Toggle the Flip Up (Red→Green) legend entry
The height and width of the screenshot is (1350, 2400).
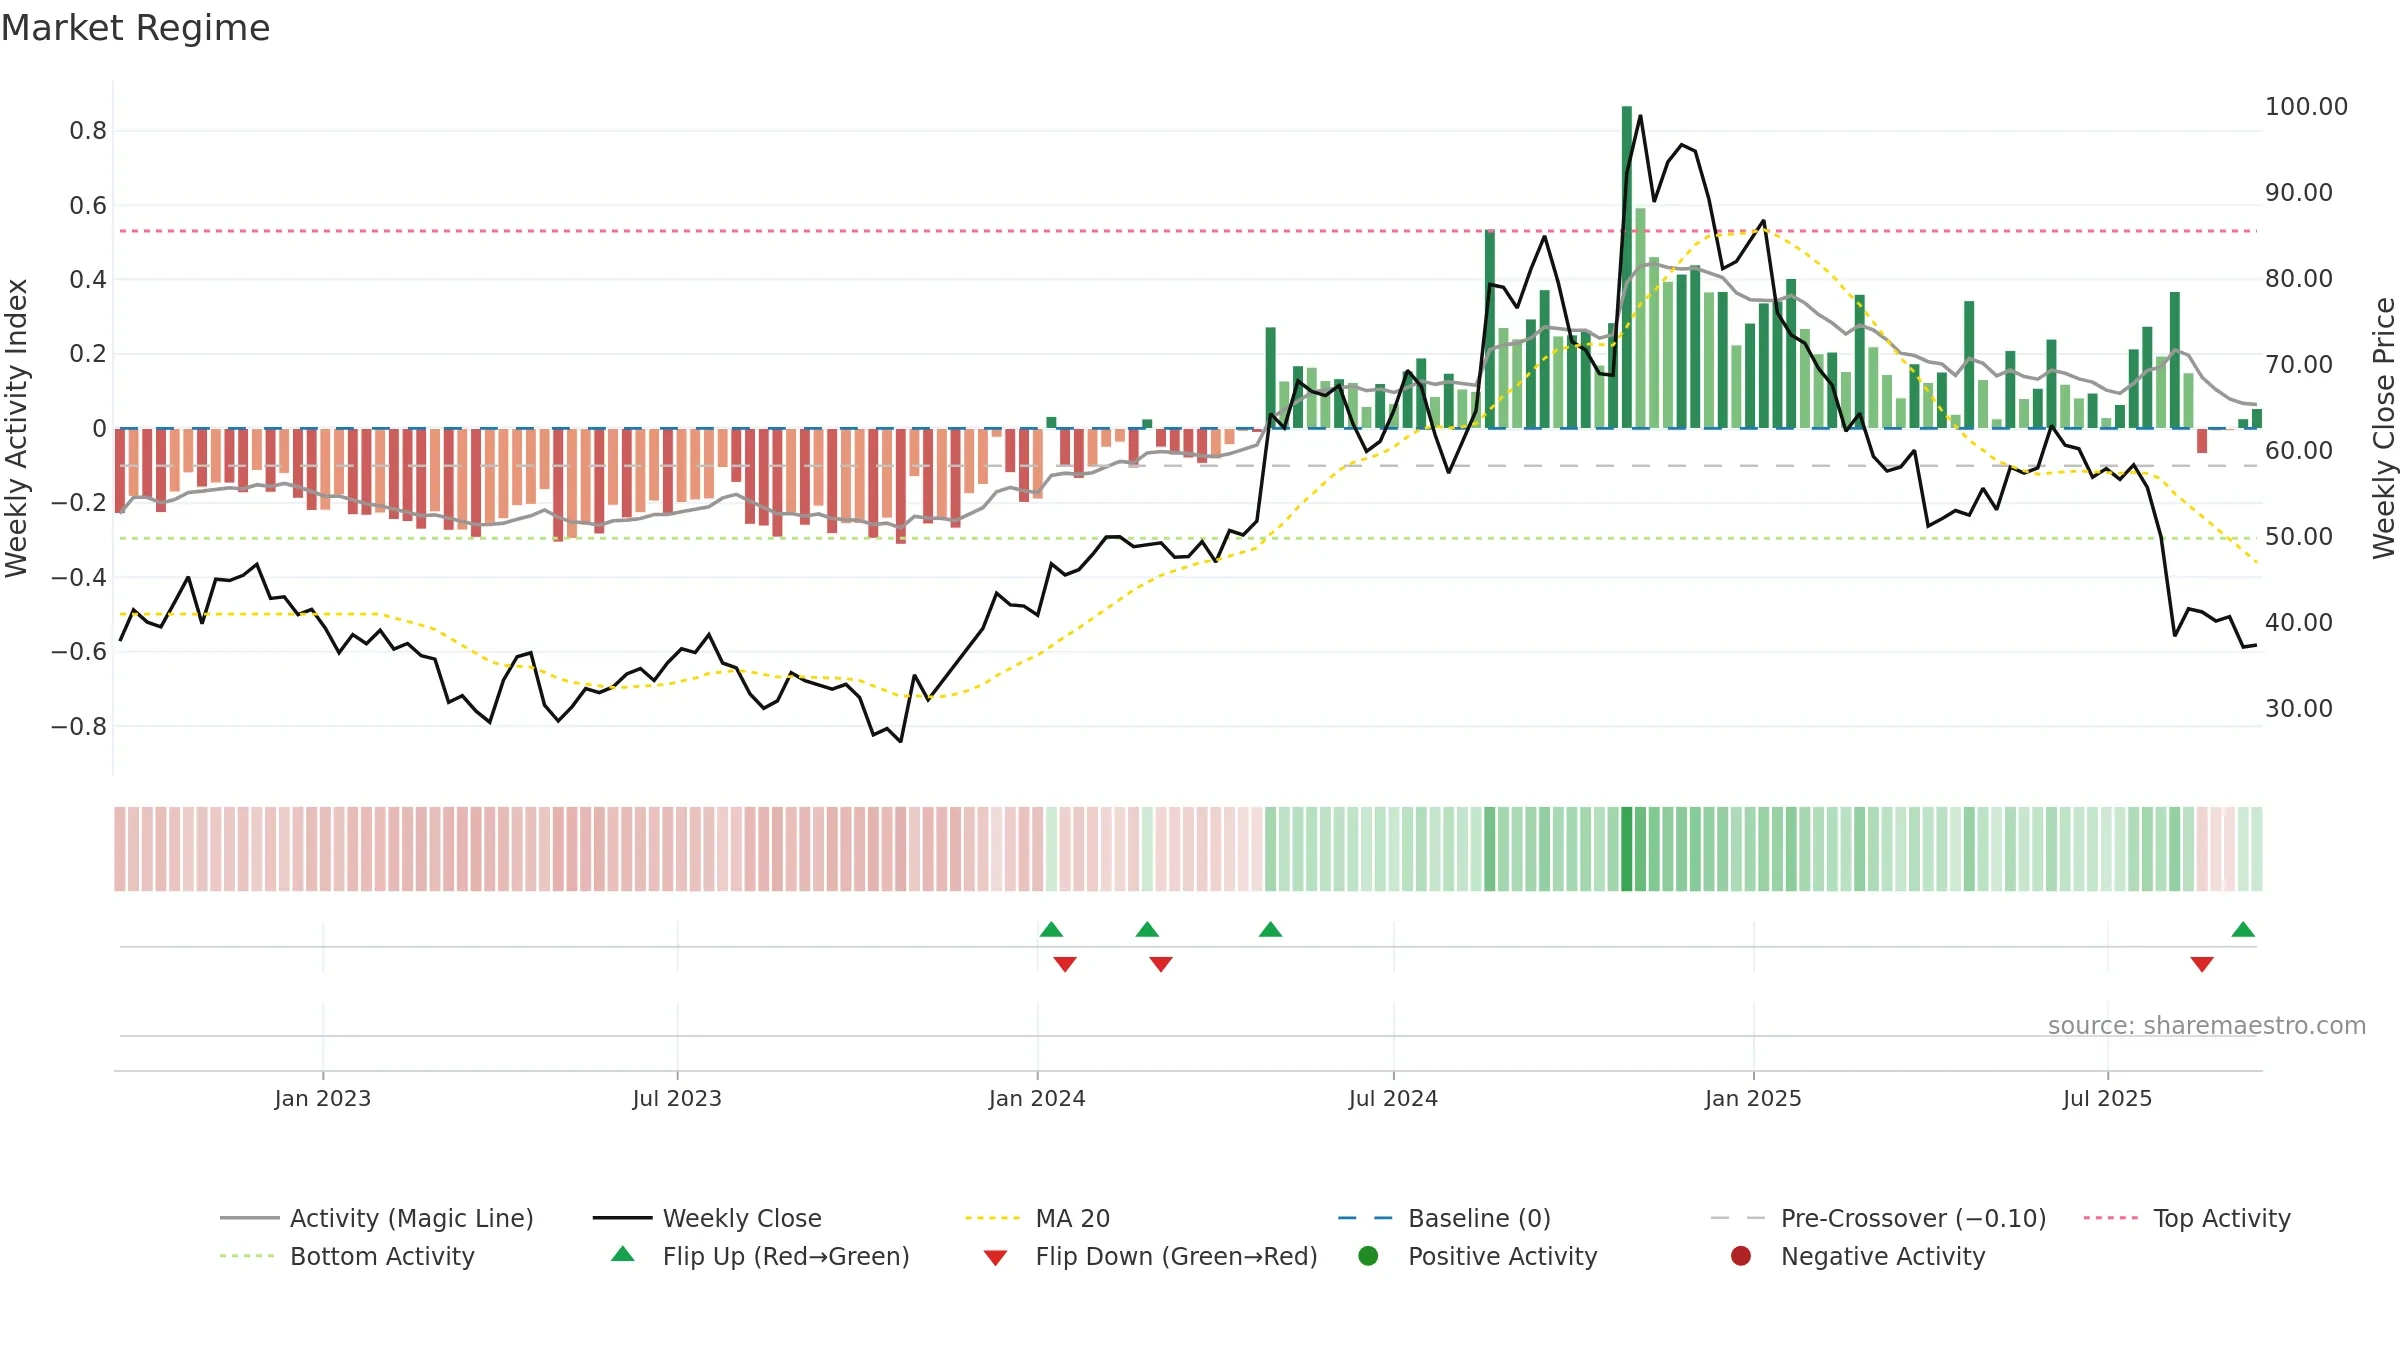pyautogui.click(x=760, y=1256)
